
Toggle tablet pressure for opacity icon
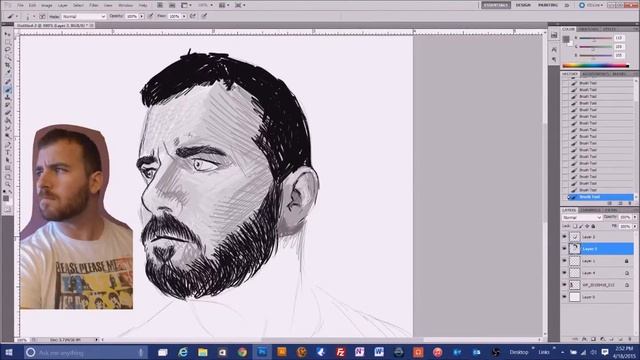tap(150, 16)
